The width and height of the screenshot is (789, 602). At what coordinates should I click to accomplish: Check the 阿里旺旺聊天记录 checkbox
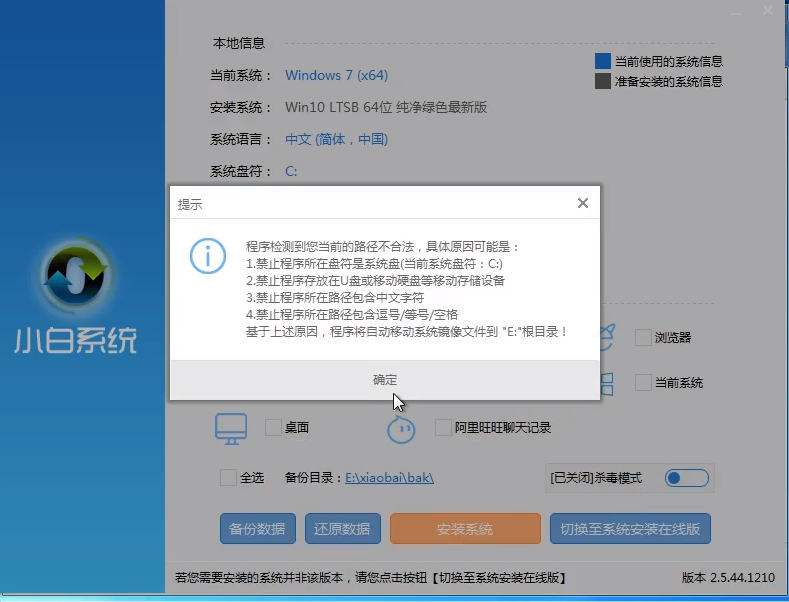coord(444,428)
